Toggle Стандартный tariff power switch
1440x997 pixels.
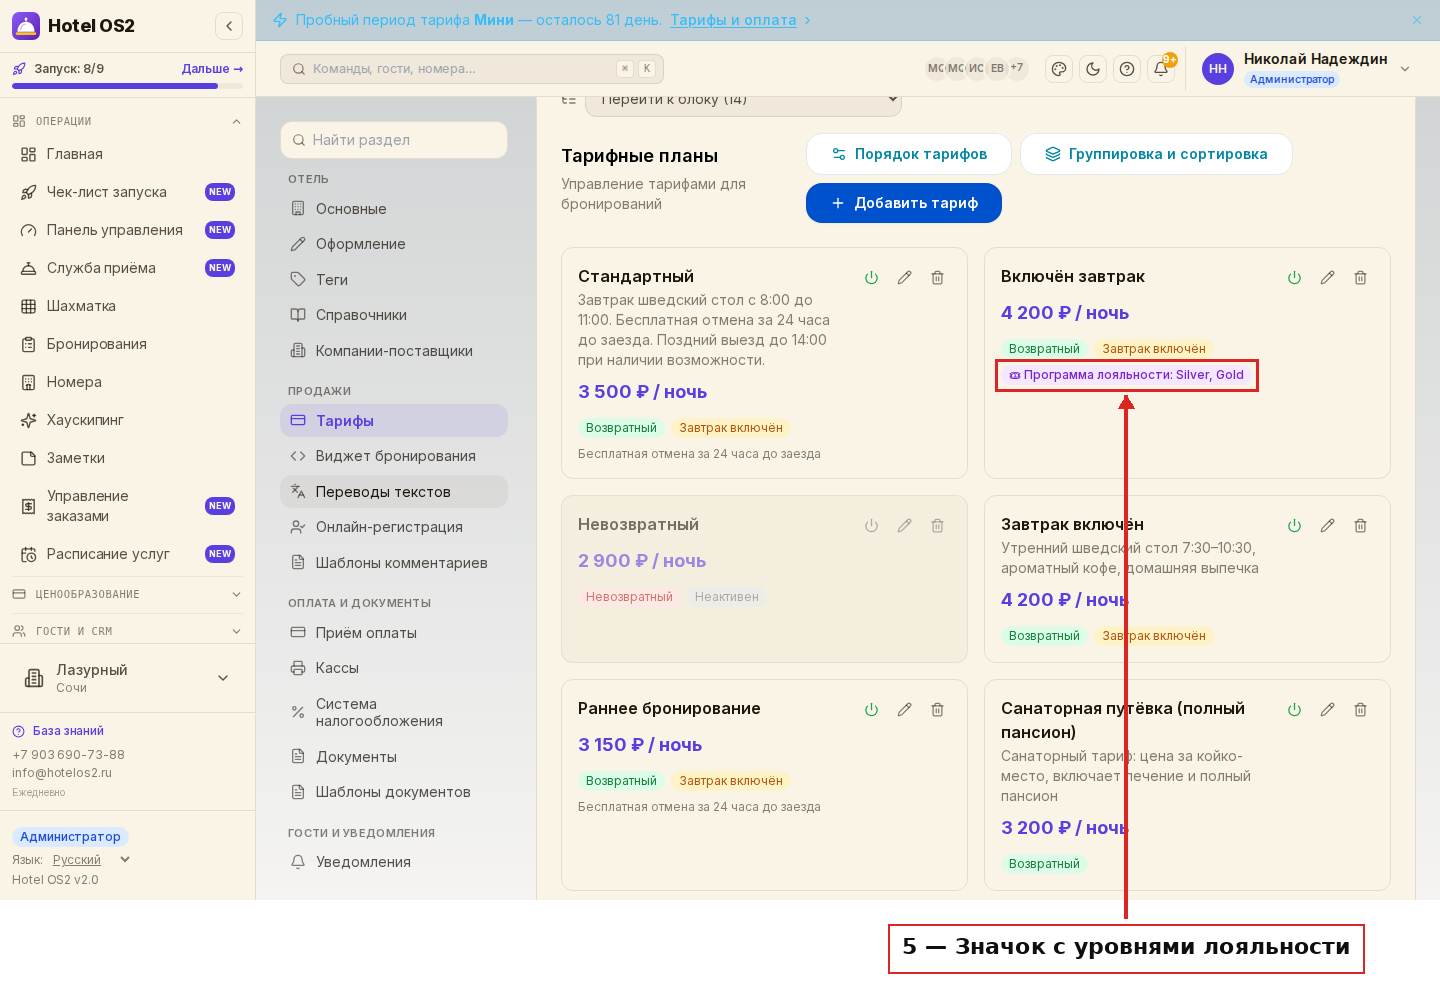pos(871,278)
